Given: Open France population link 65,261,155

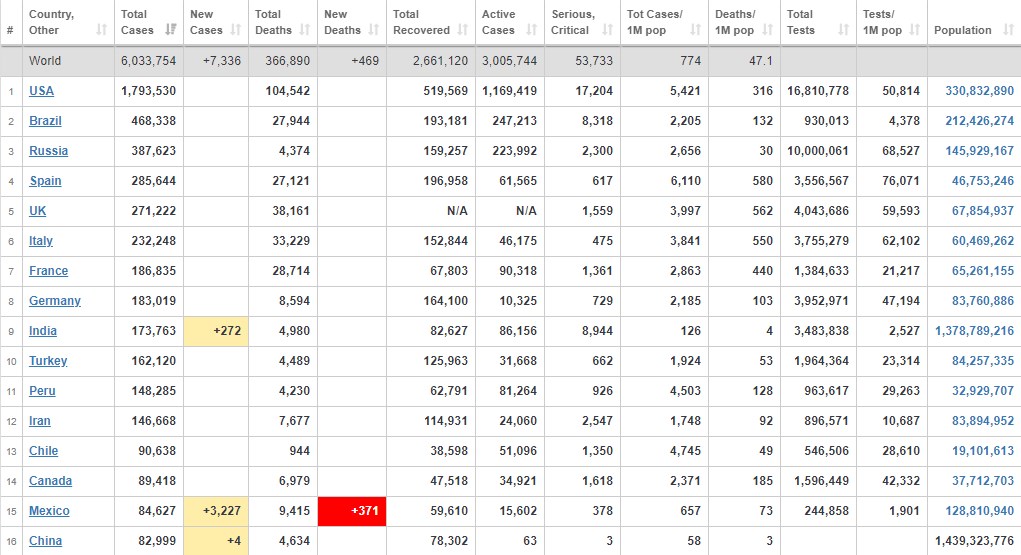Looking at the screenshot, I should [x=983, y=271].
